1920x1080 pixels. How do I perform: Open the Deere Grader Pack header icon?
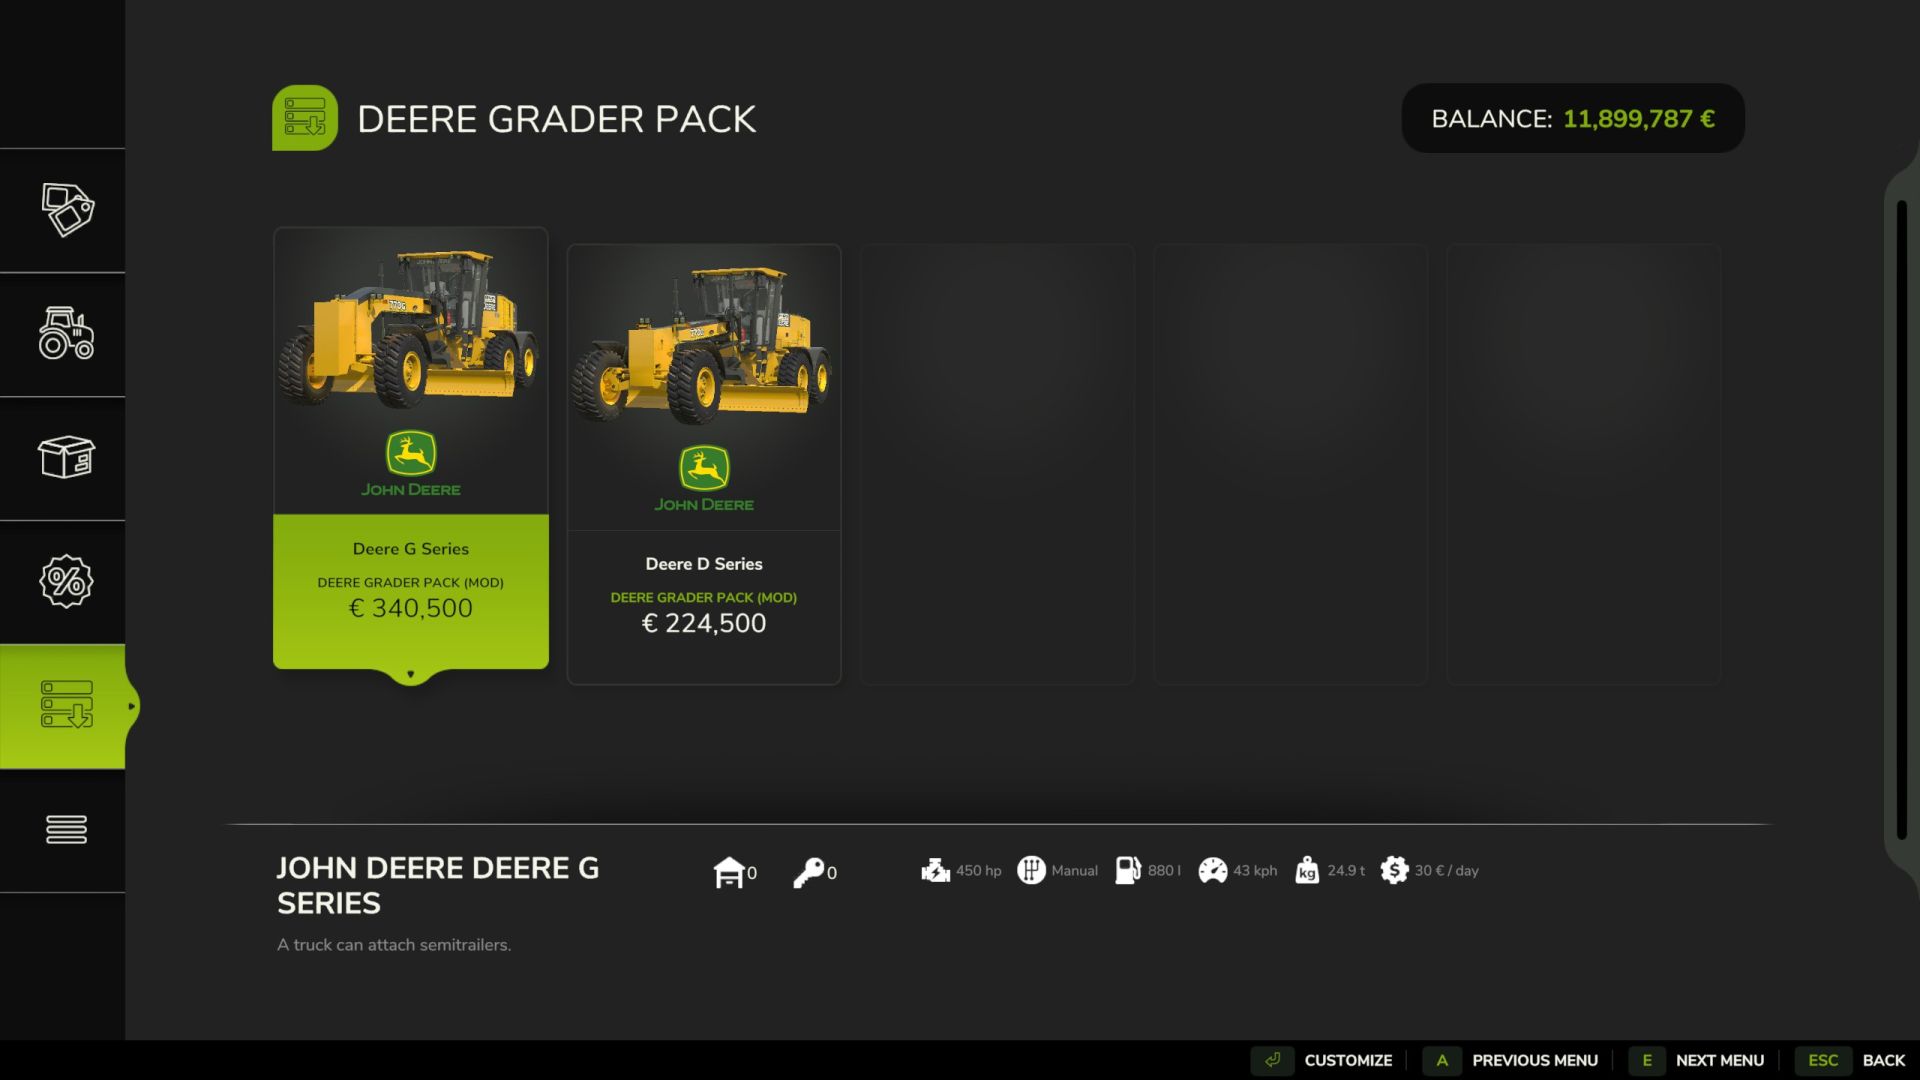tap(305, 117)
